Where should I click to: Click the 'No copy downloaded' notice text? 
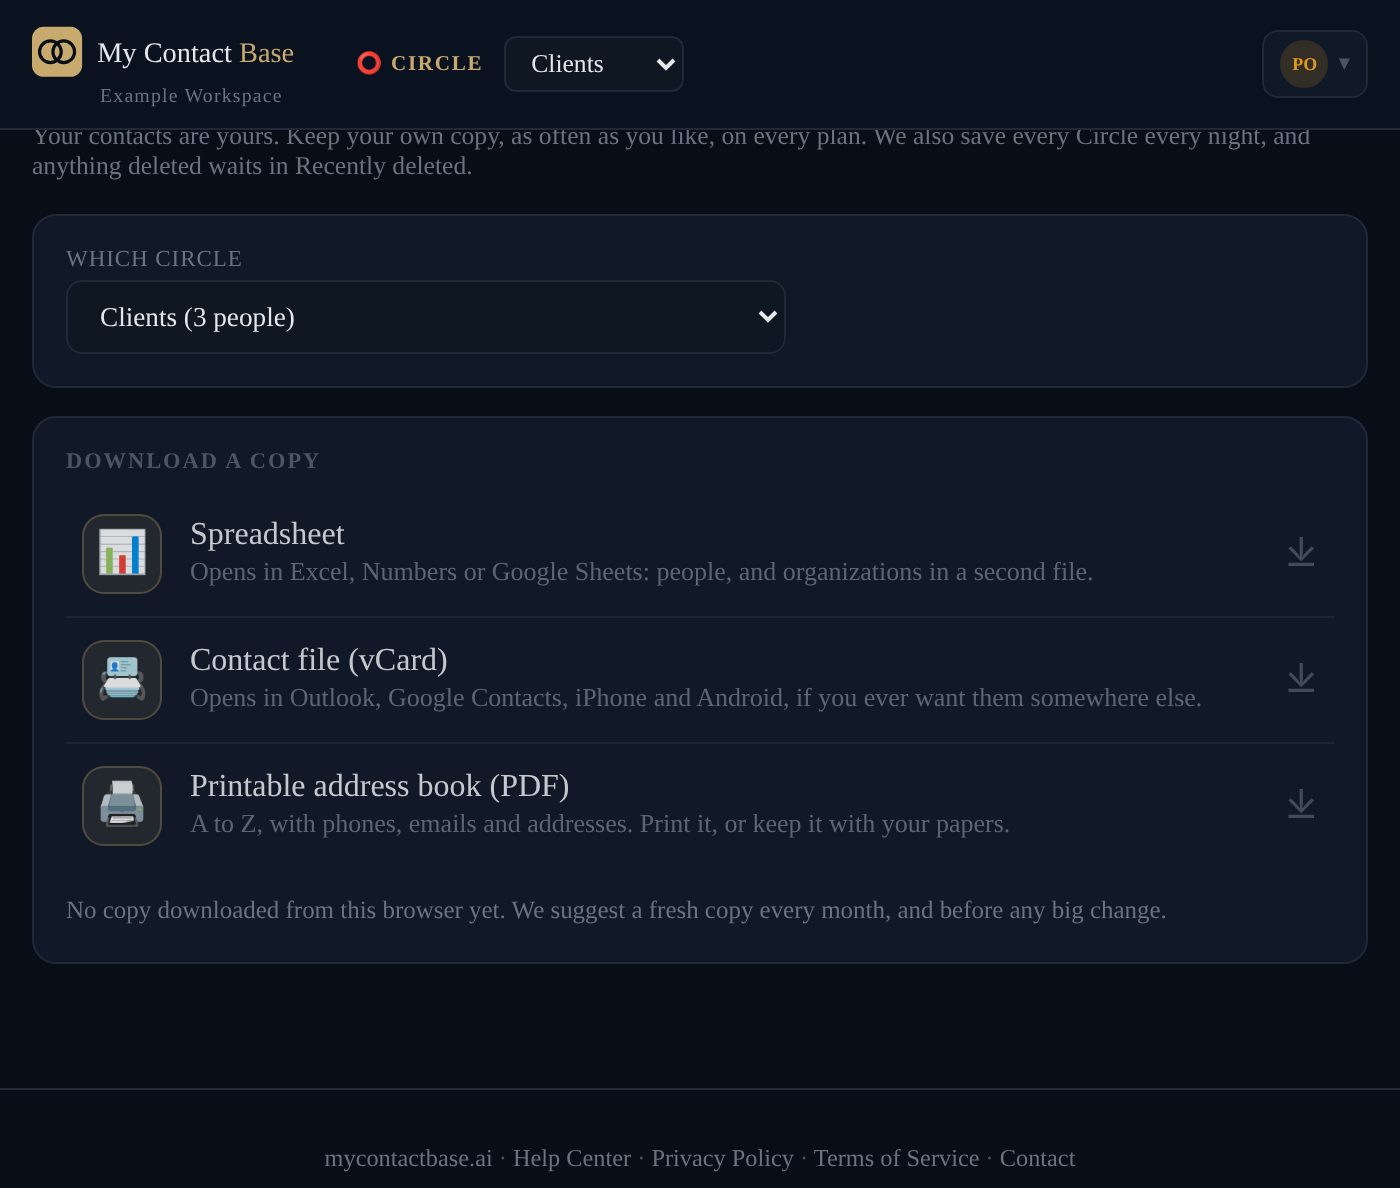click(x=616, y=910)
